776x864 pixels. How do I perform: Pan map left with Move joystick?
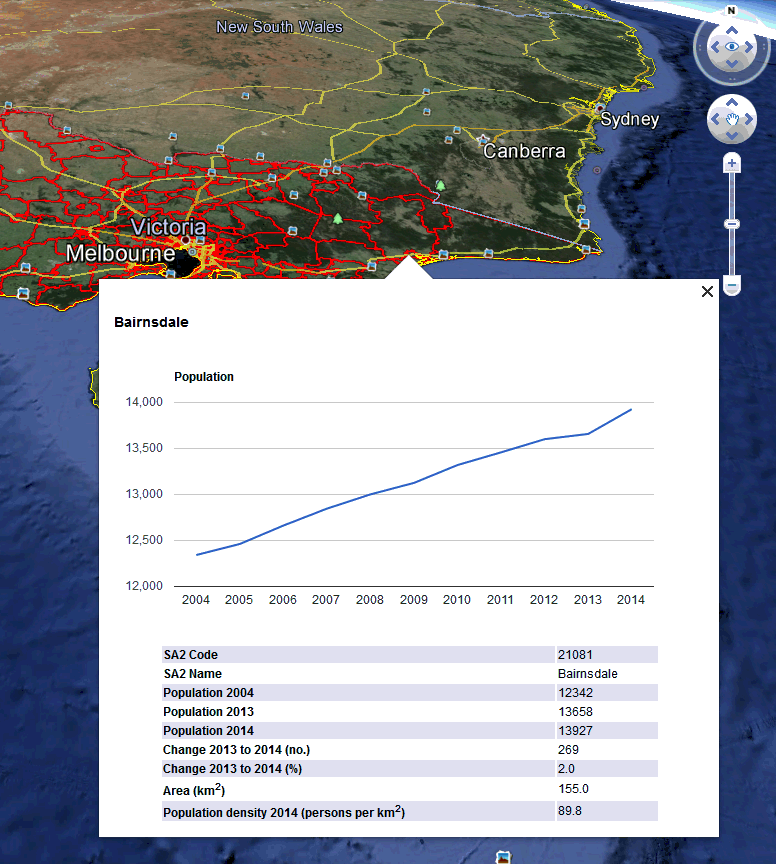[714, 120]
